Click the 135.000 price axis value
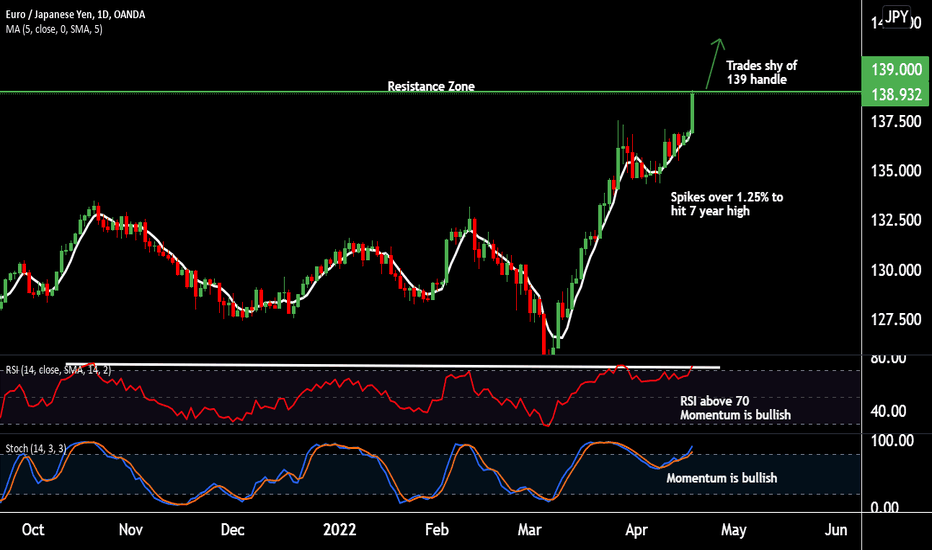932x550 pixels. pos(896,171)
